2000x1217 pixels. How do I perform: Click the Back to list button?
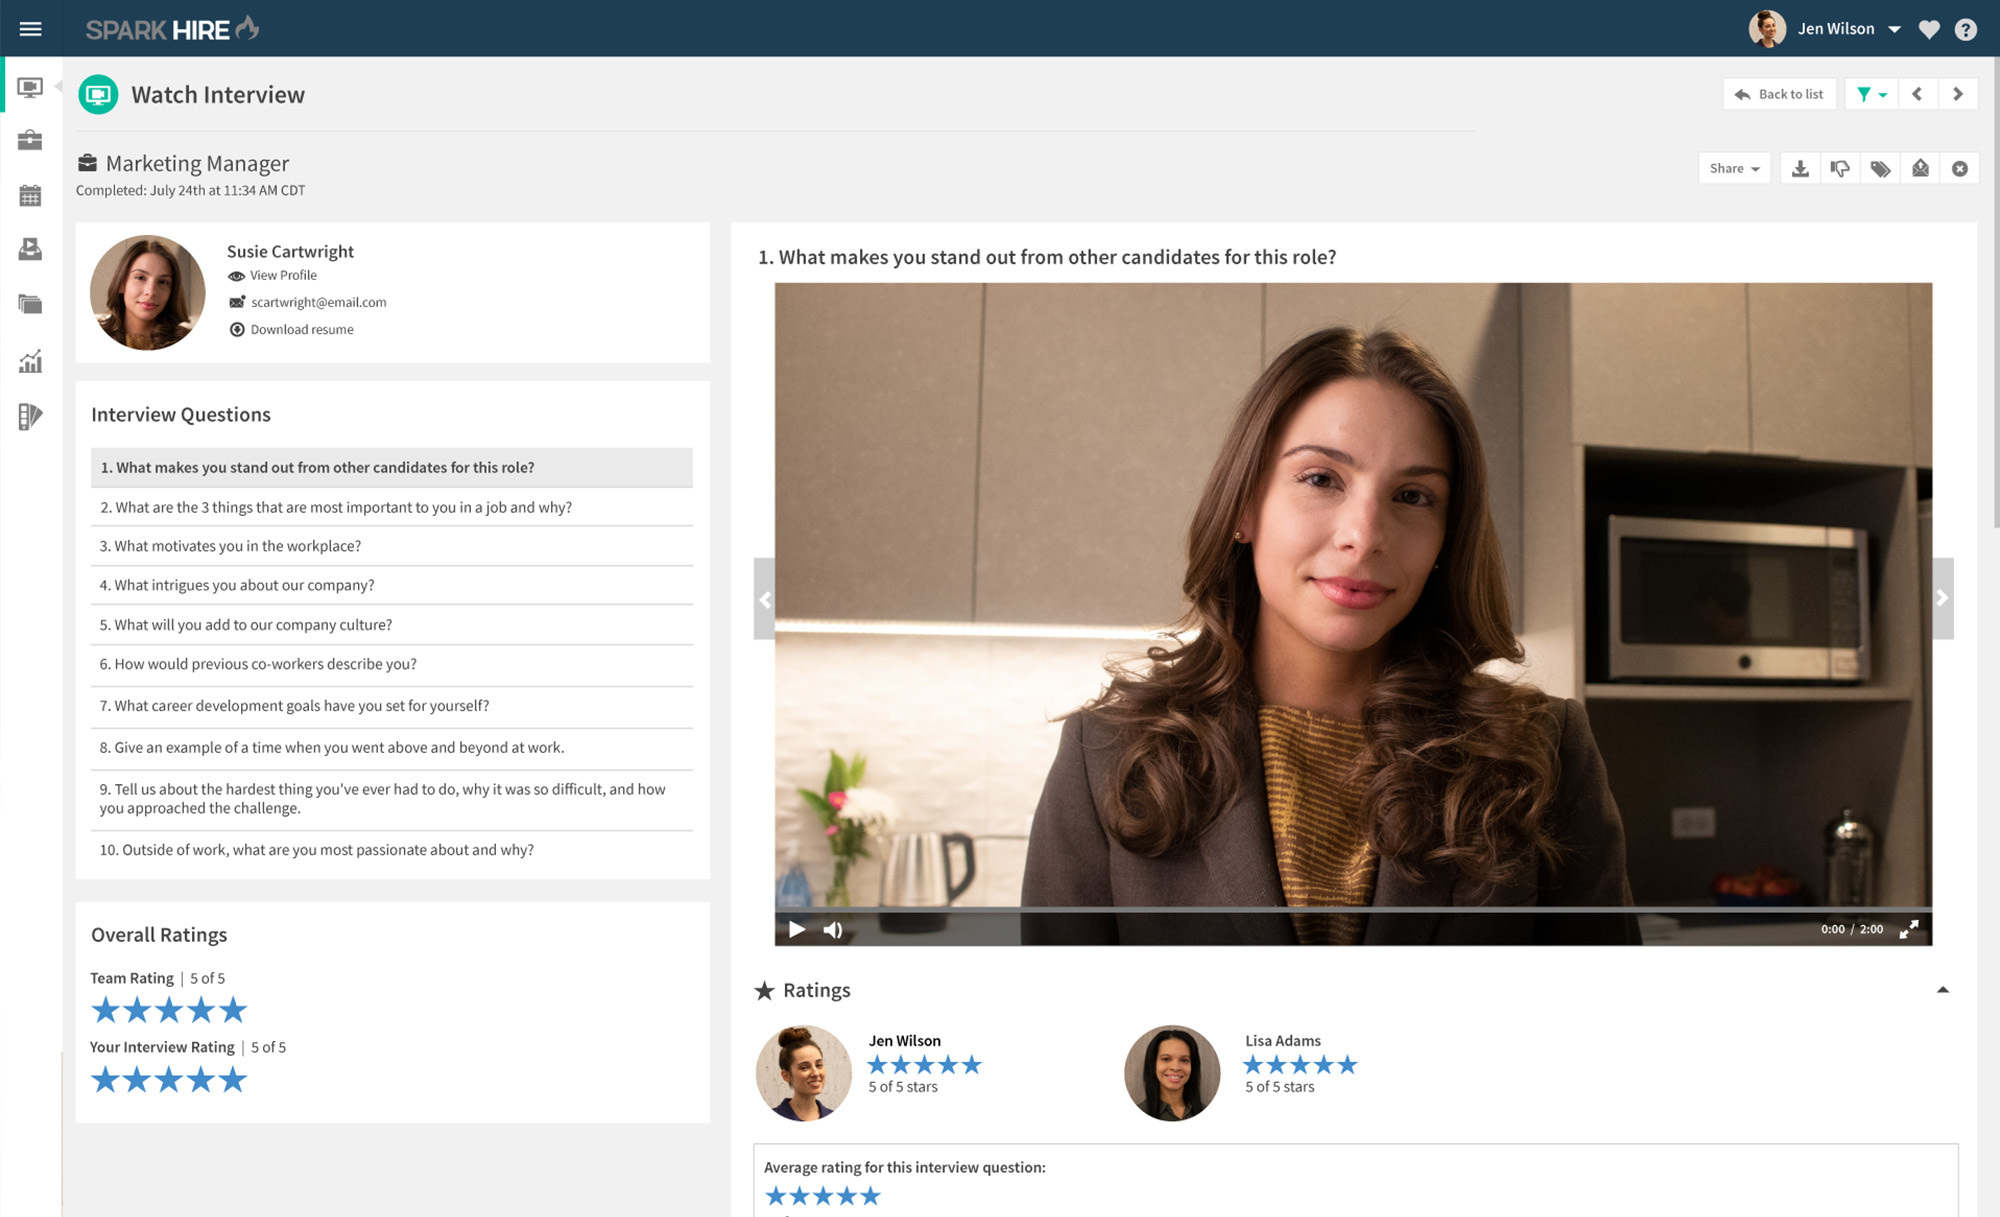tap(1779, 94)
